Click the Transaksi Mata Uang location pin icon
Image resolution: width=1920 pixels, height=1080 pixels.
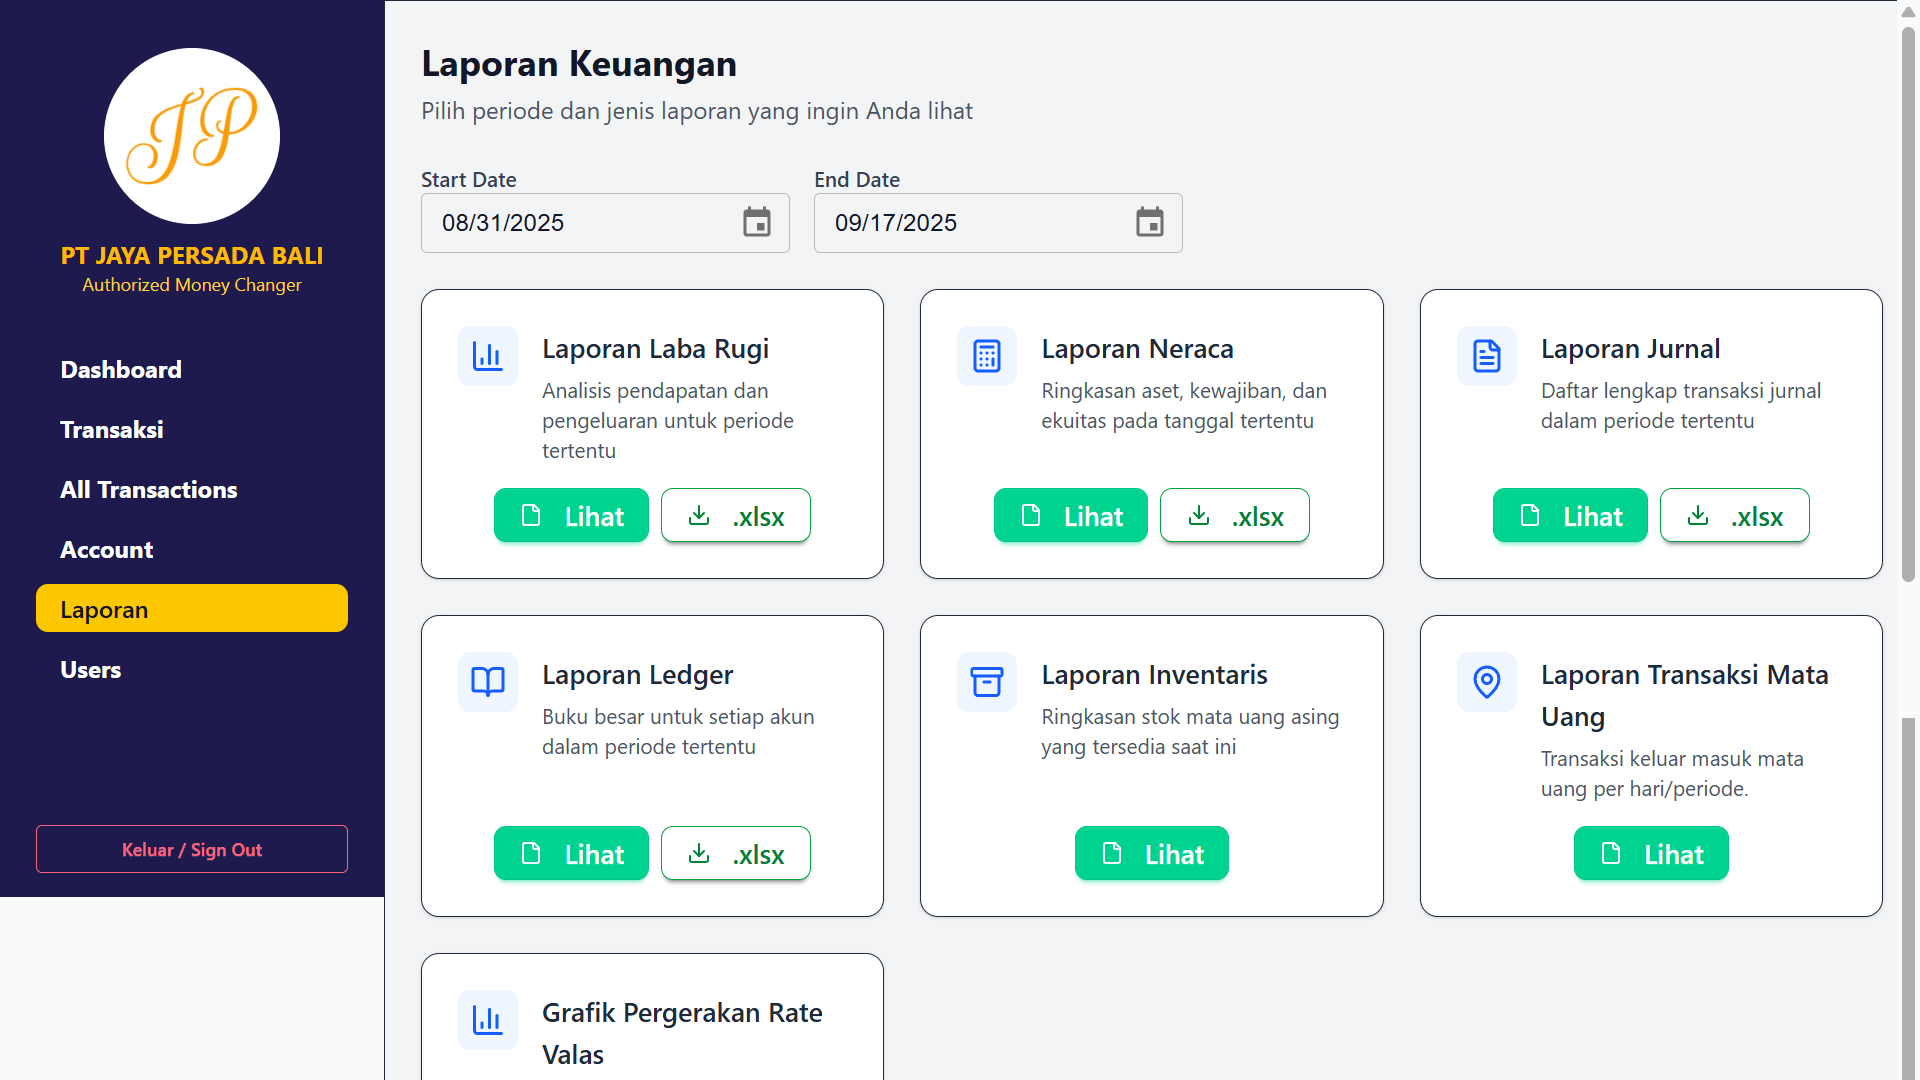coord(1486,682)
